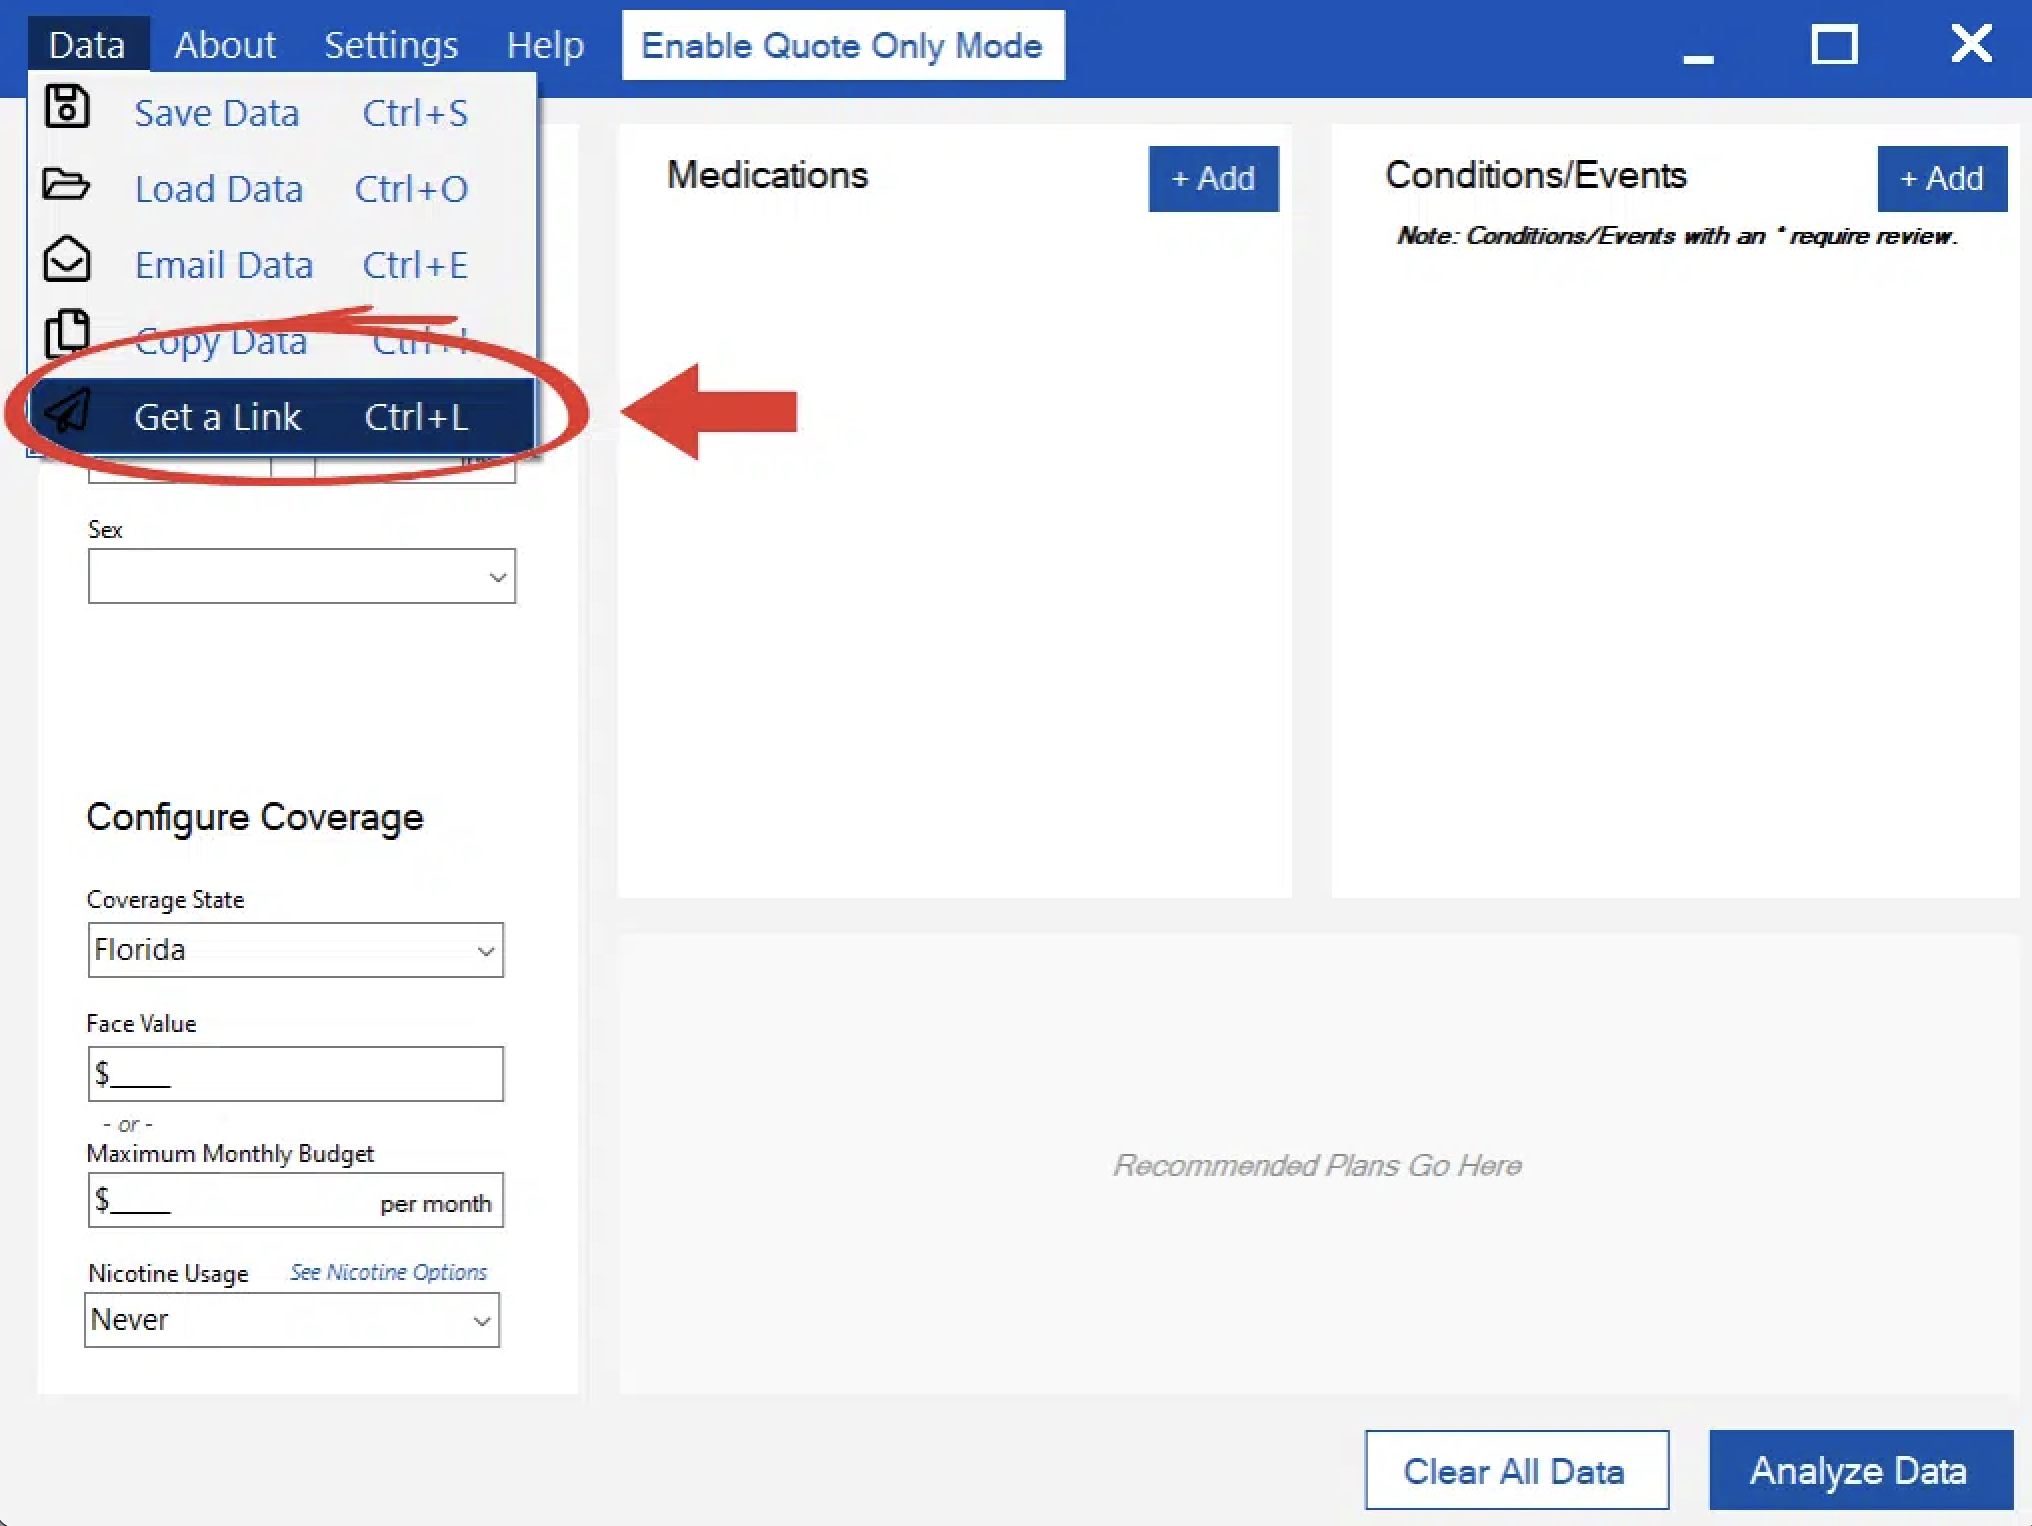The height and width of the screenshot is (1526, 2032).
Task: Follow the See Nicotine Options link
Action: (x=388, y=1272)
